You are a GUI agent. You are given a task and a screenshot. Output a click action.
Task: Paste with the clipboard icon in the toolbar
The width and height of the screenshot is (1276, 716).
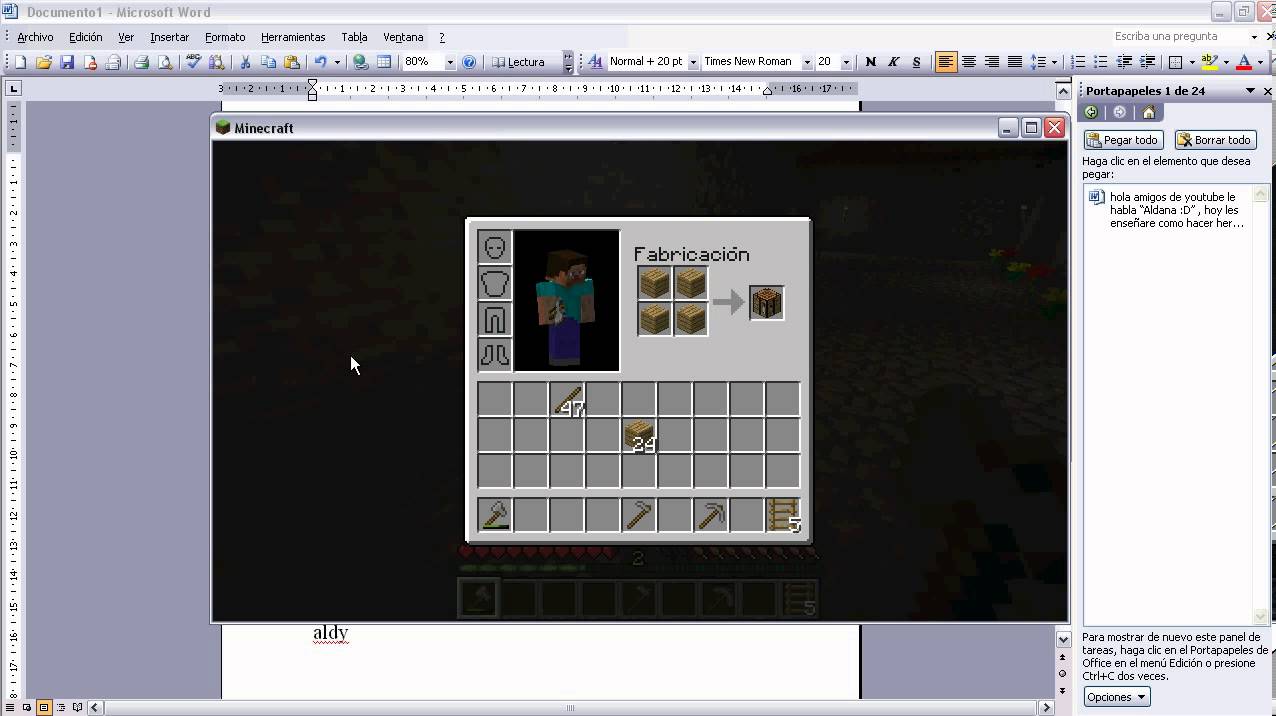click(292, 62)
